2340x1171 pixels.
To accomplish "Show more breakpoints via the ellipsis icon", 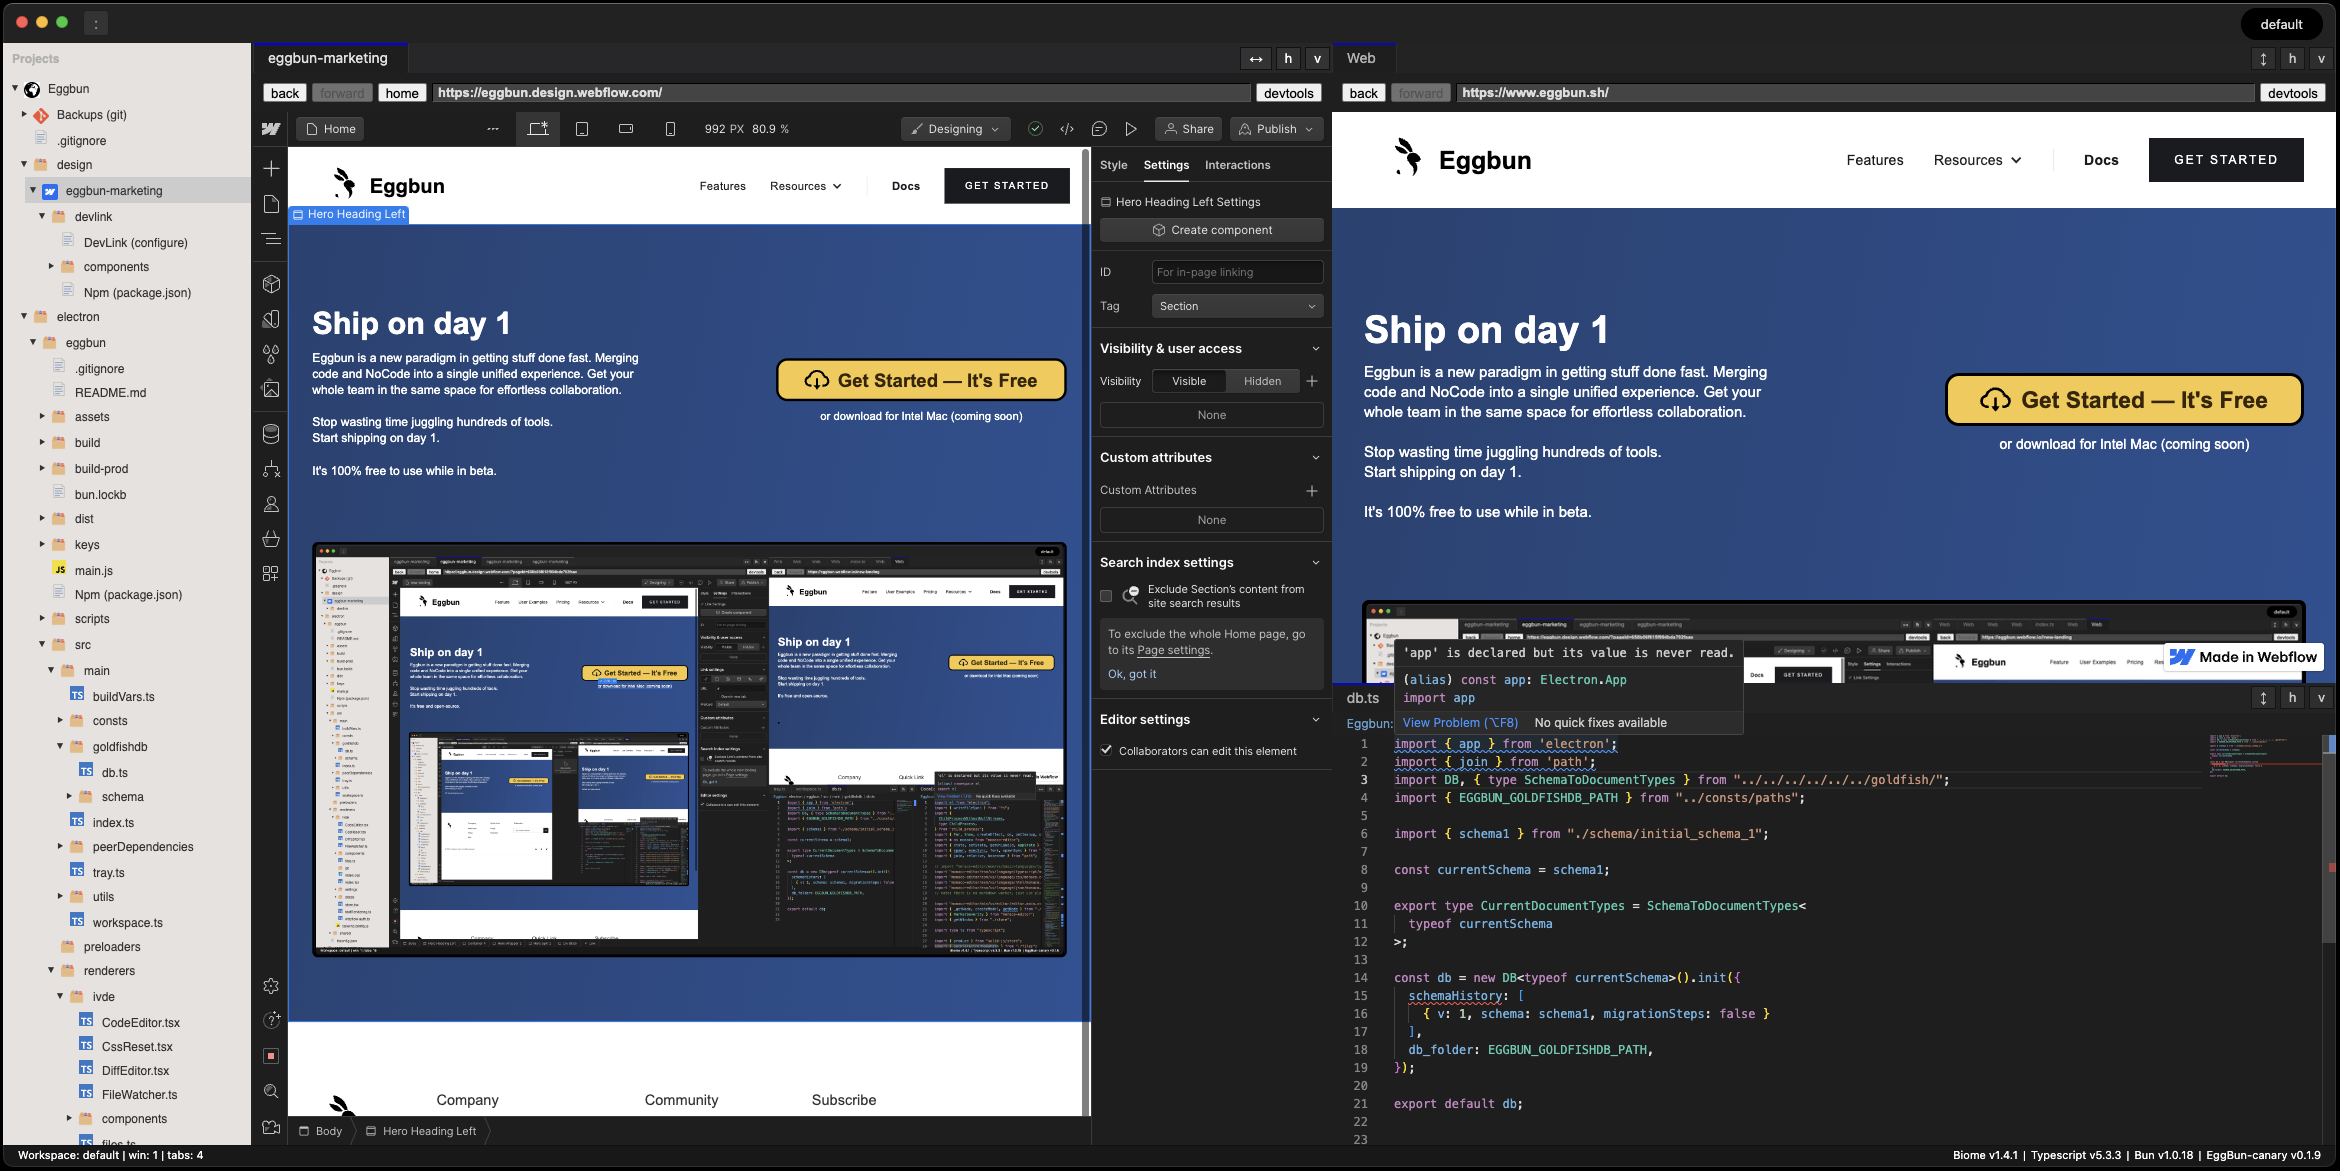I will (493, 129).
